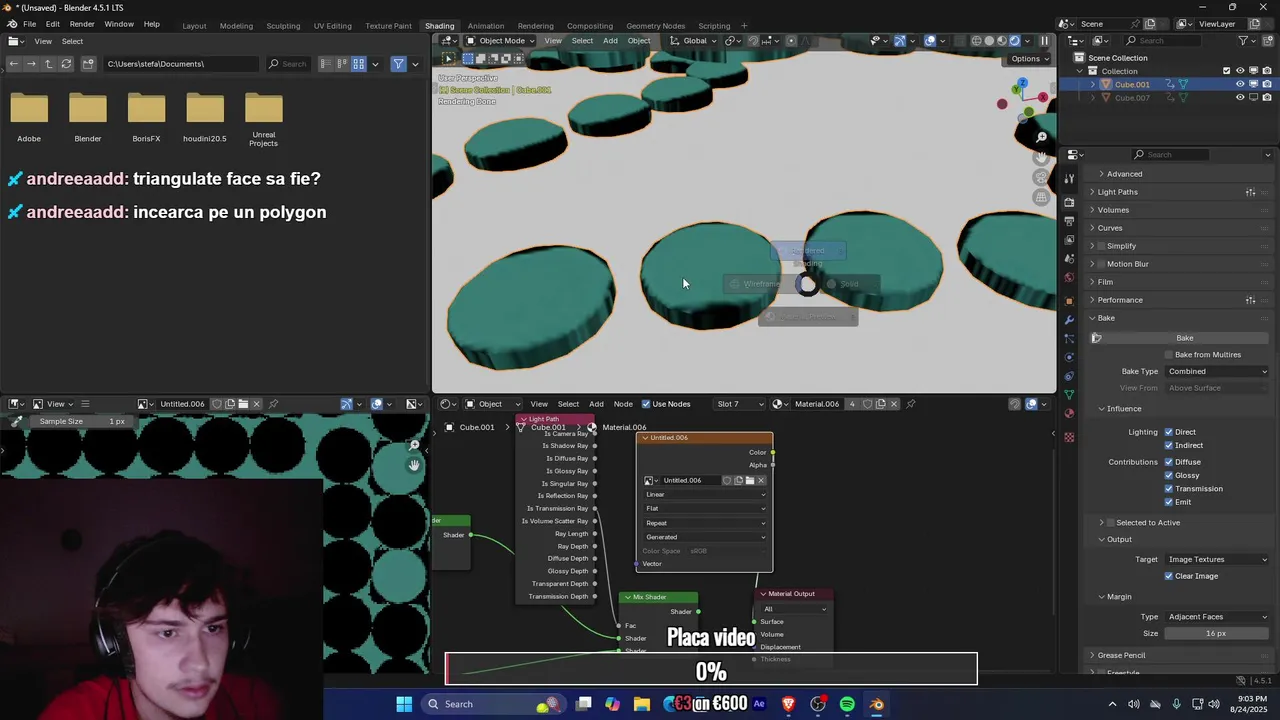
Task: Expand the Performance panel
Action: click(x=1119, y=300)
